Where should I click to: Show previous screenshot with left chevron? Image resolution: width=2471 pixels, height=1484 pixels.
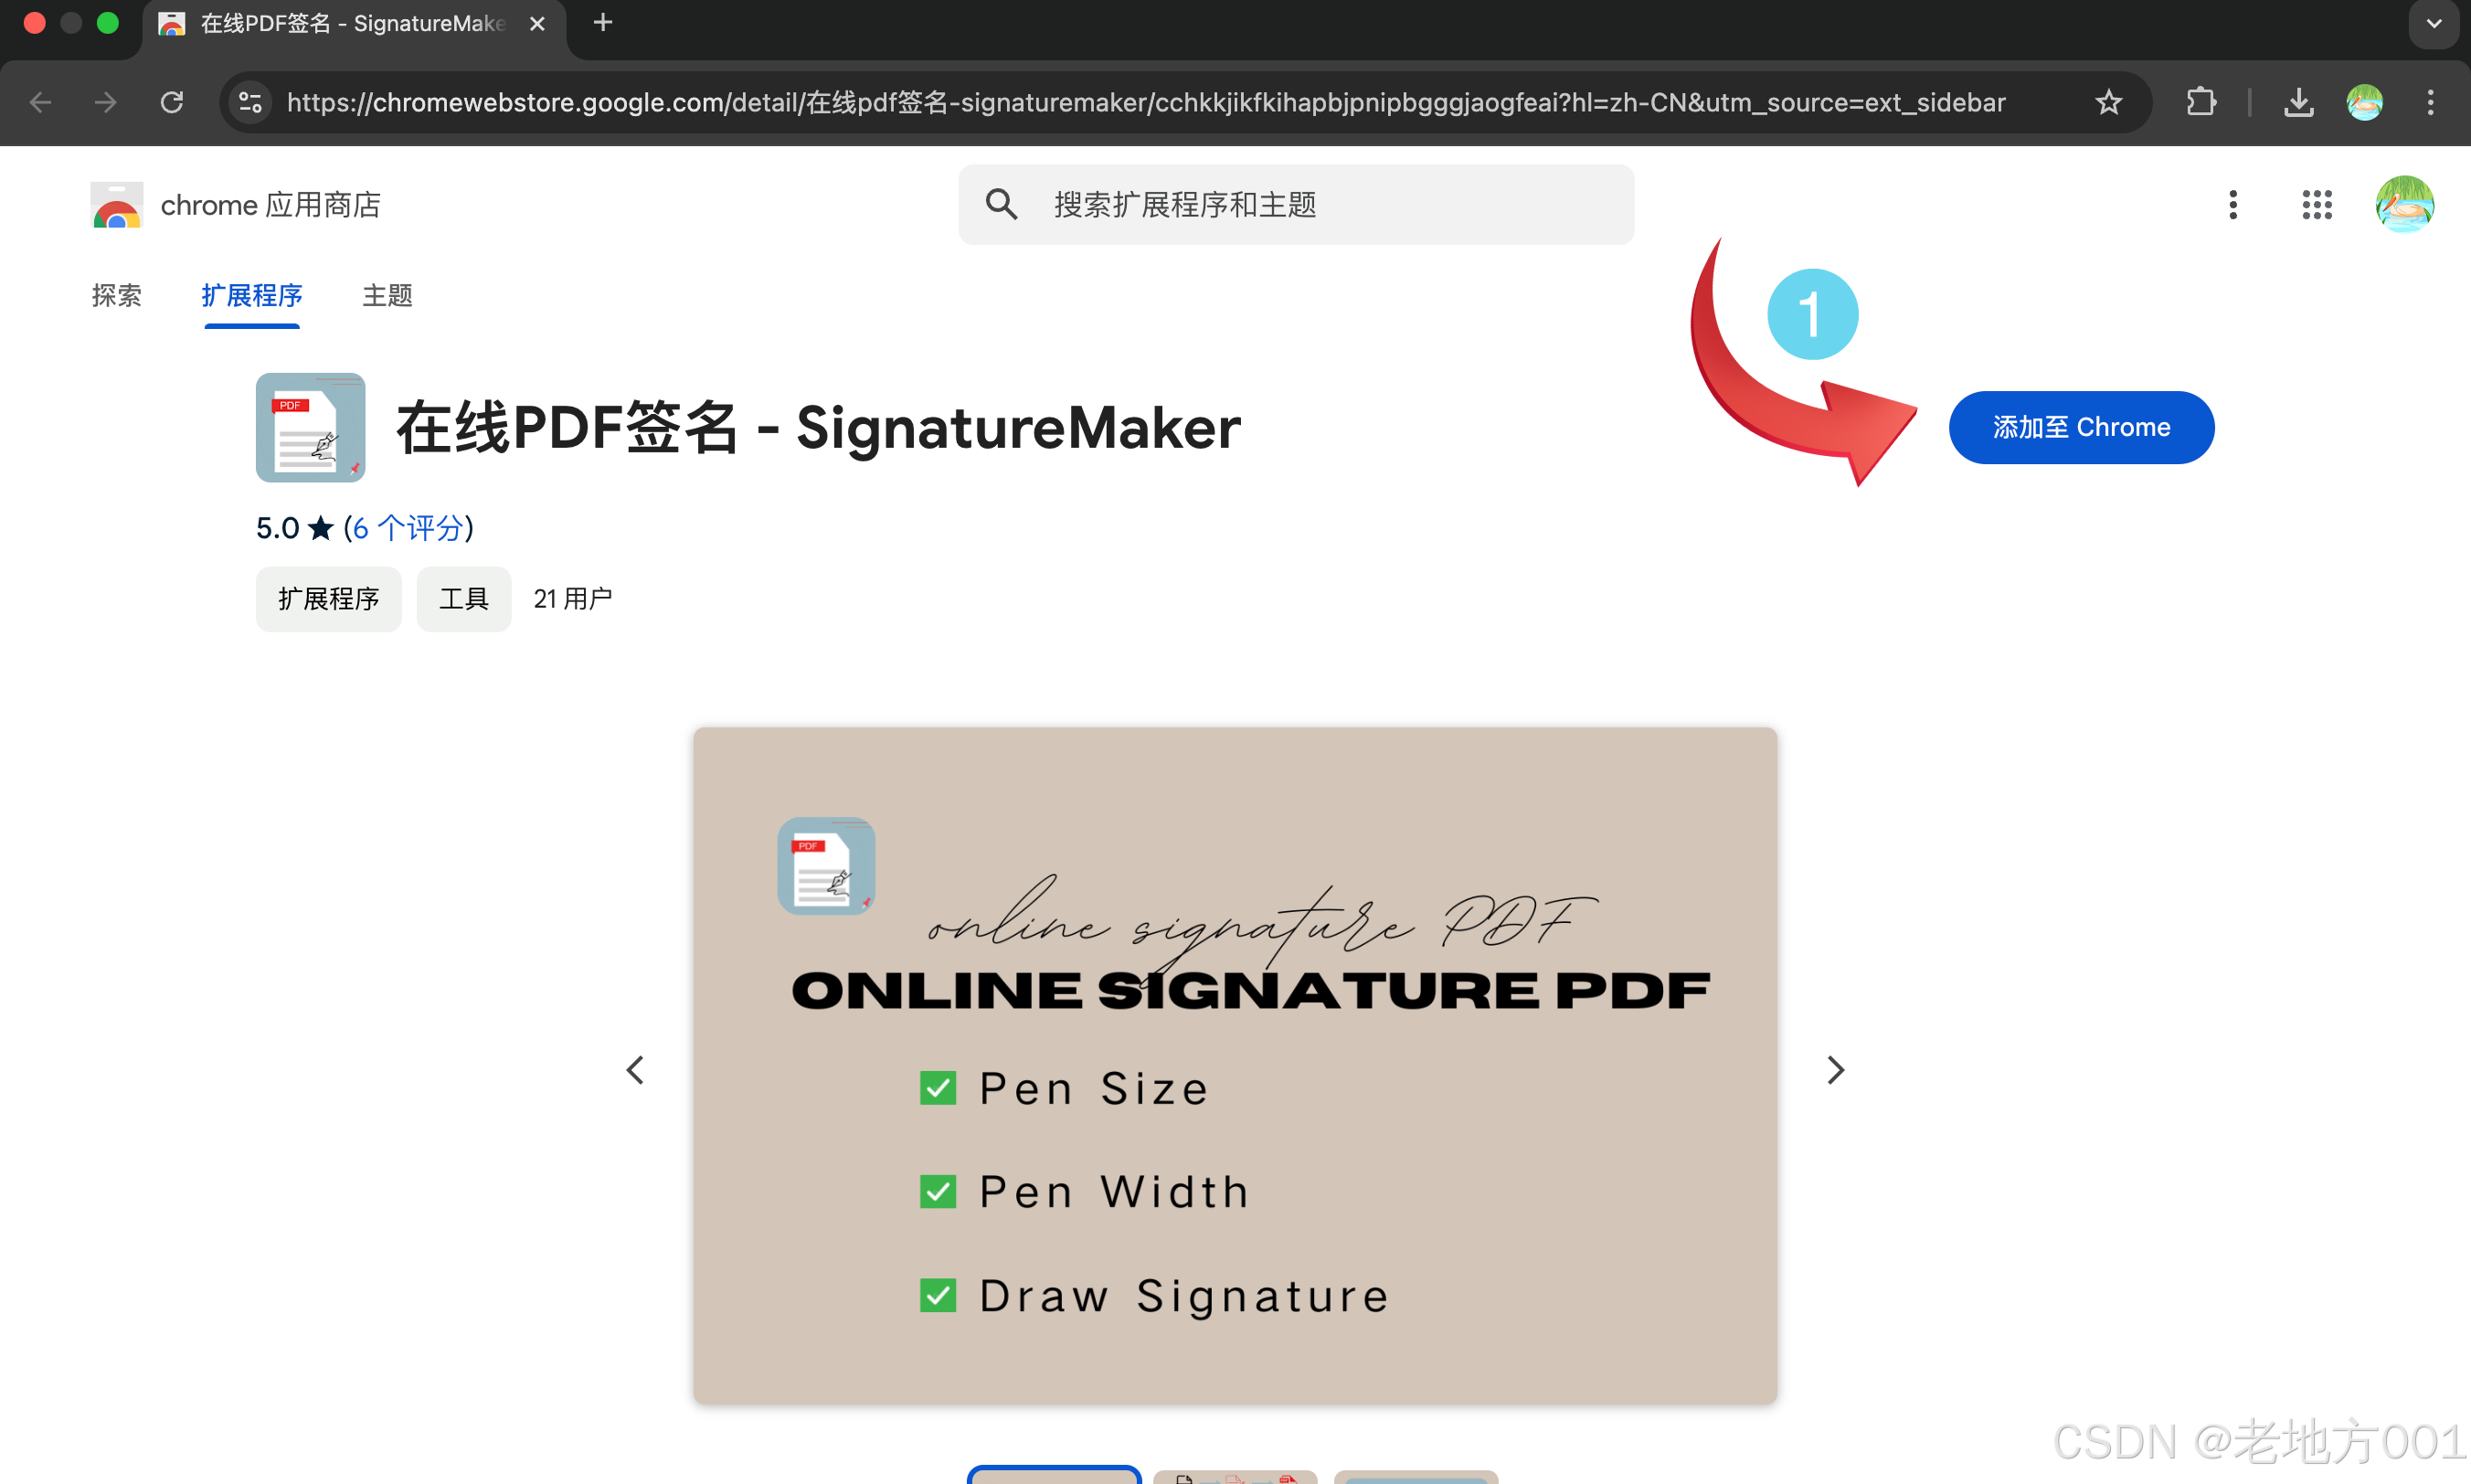[636, 1070]
